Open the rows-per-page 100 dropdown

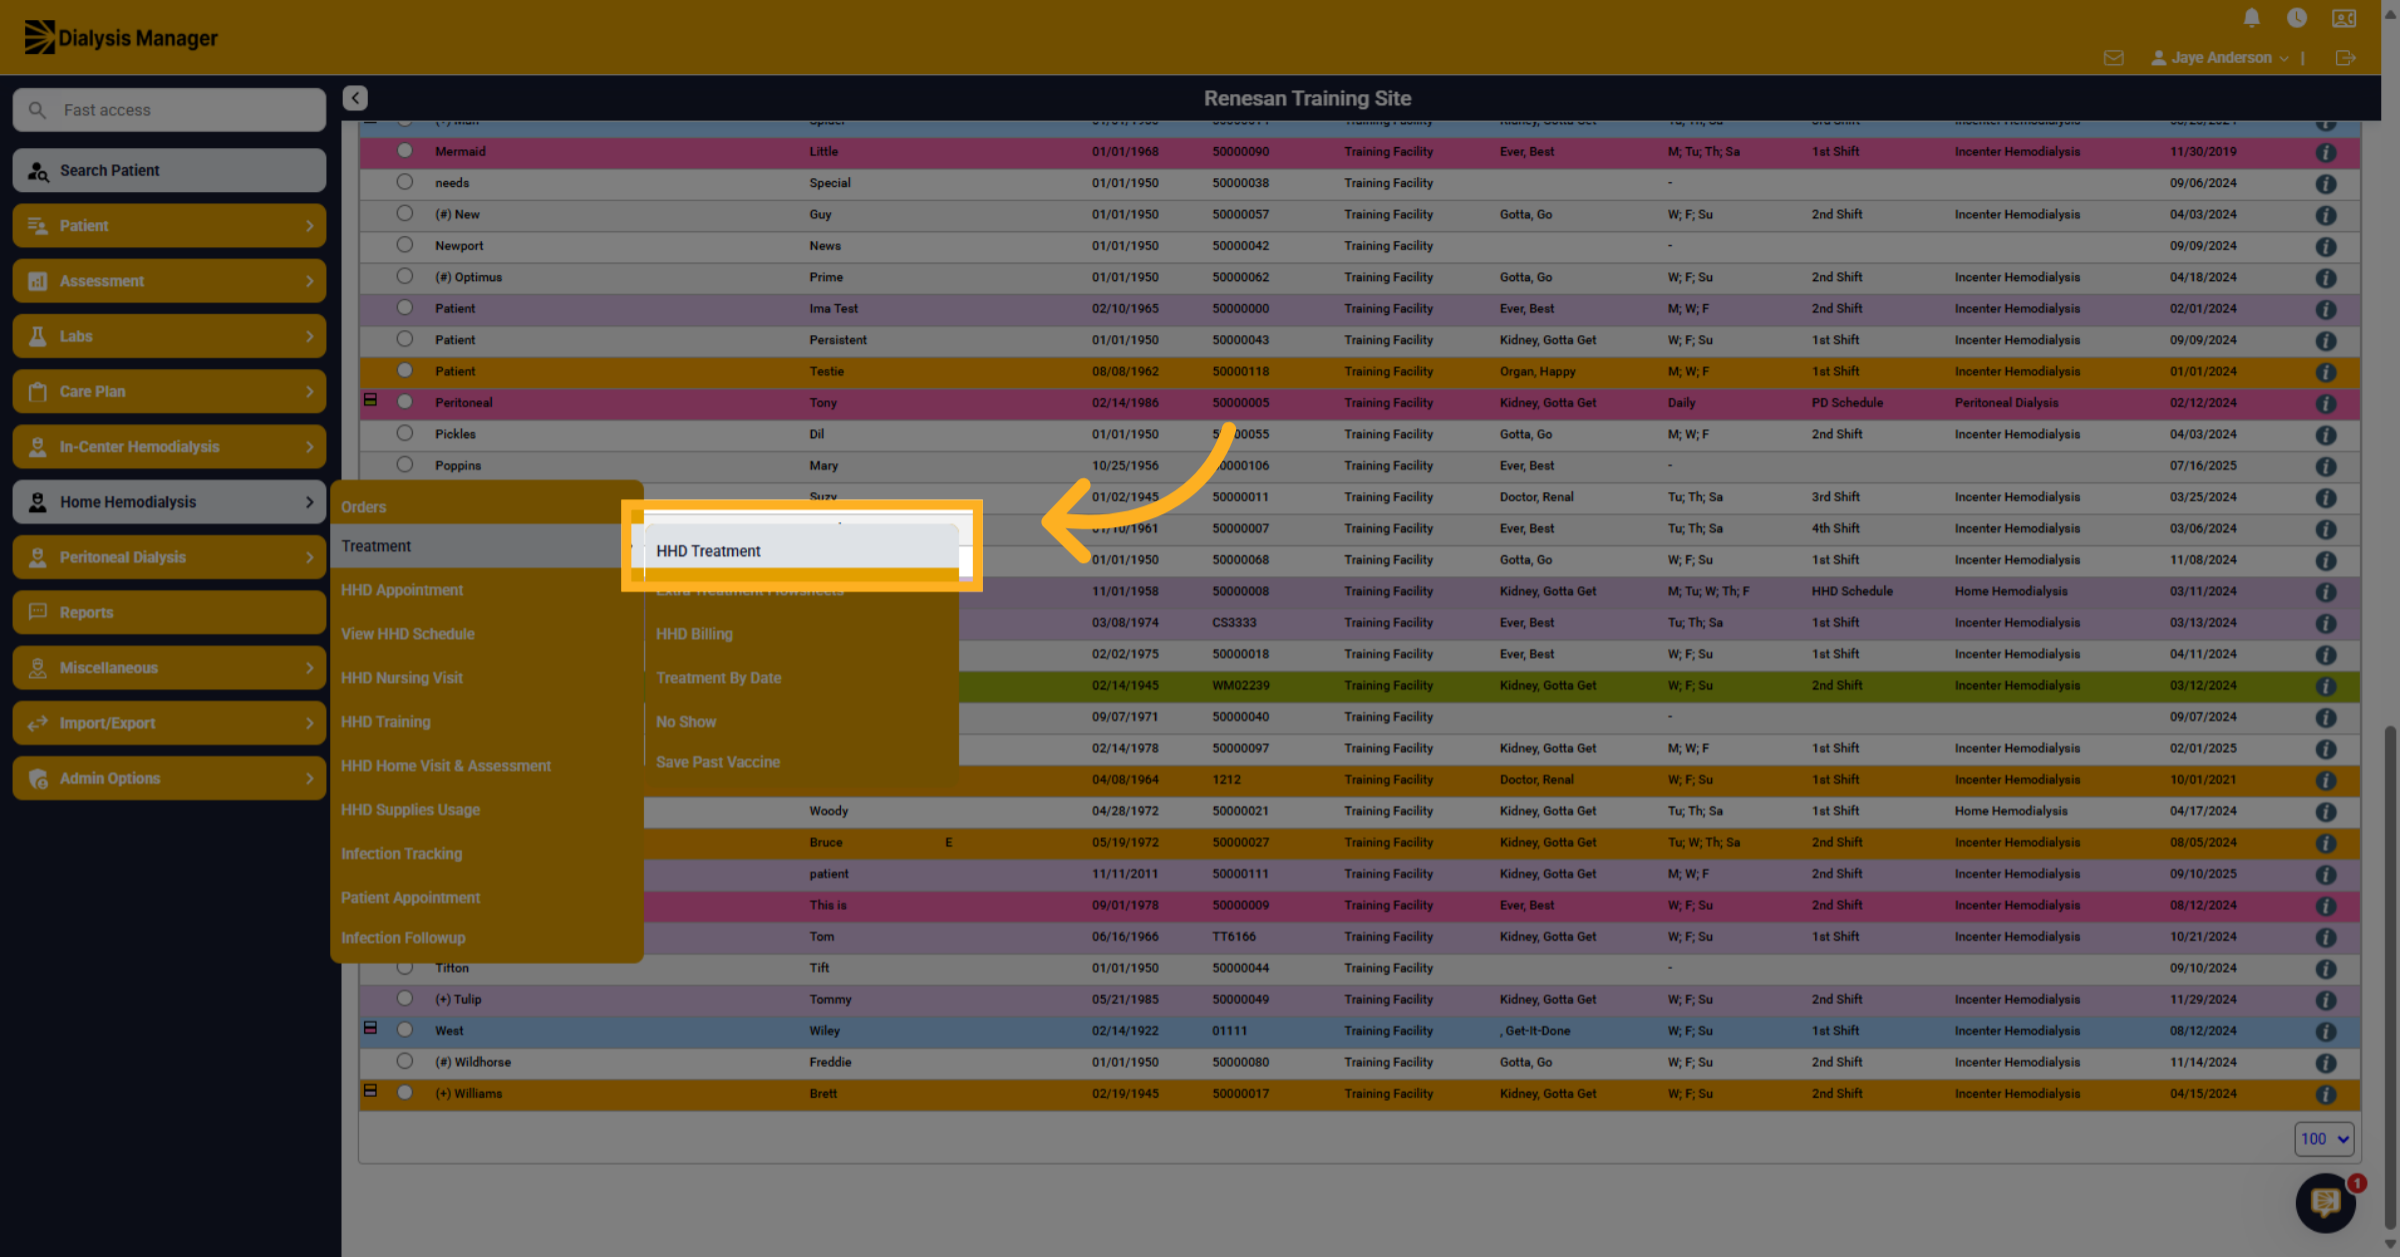click(x=2324, y=1139)
